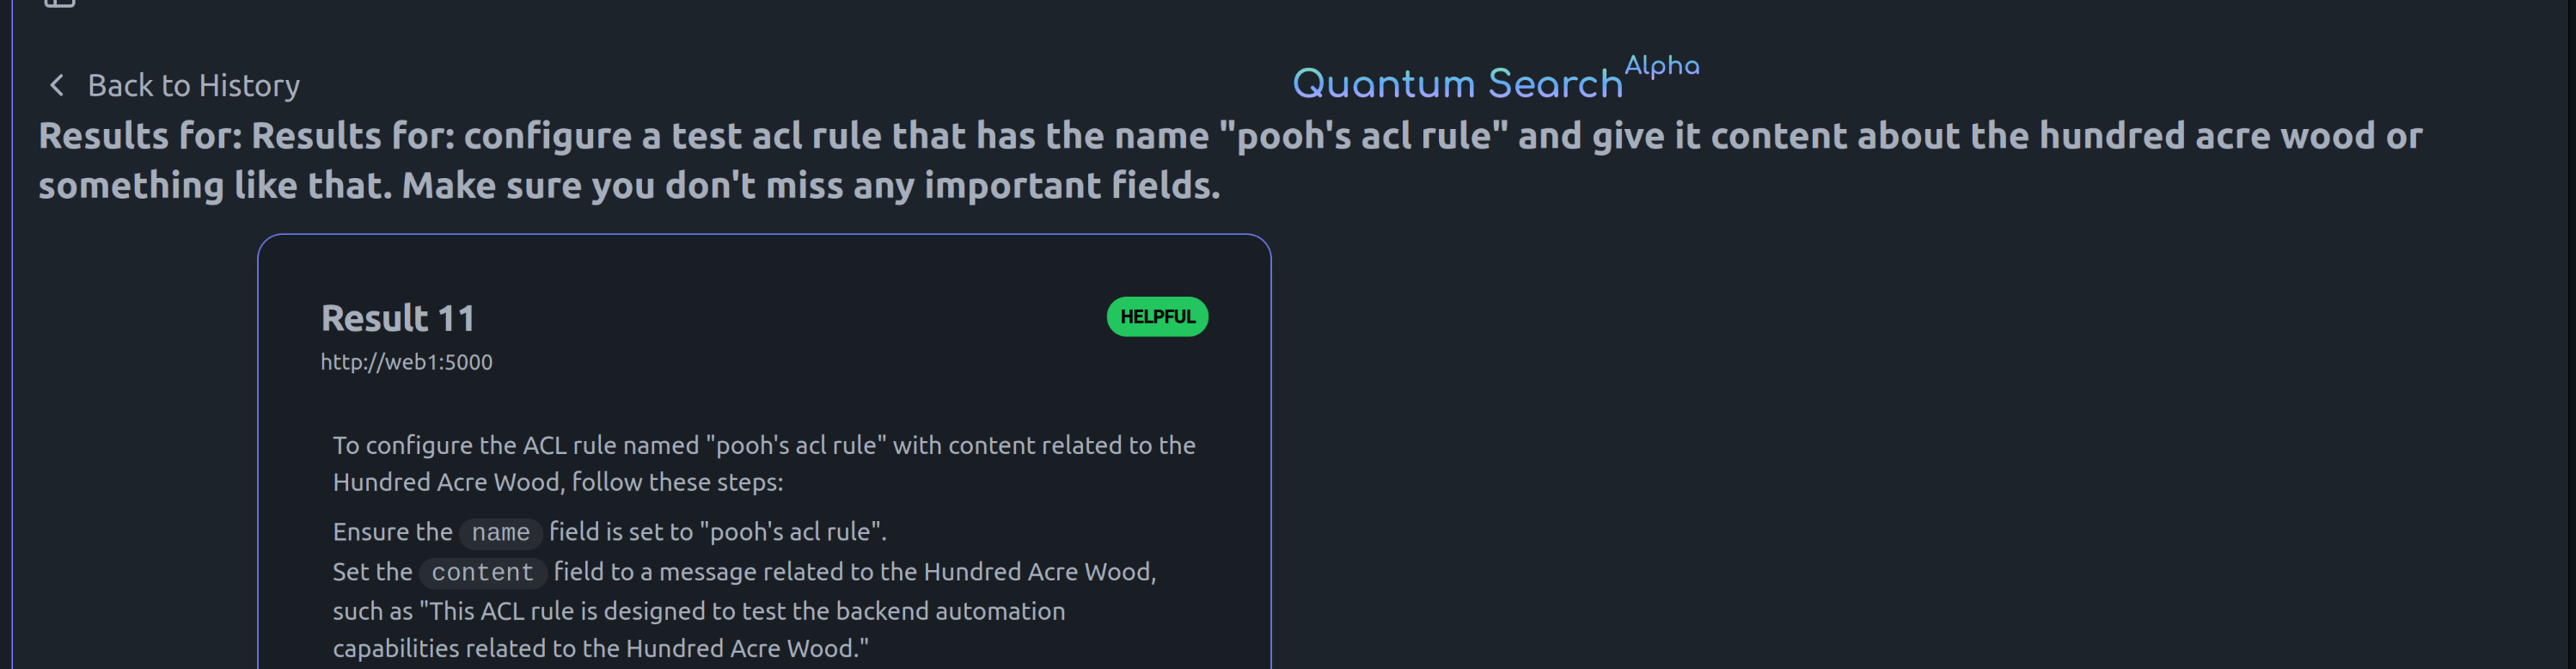Open the http://web1:5000 source link
Image resolution: width=2576 pixels, height=669 pixels.
(x=406, y=362)
